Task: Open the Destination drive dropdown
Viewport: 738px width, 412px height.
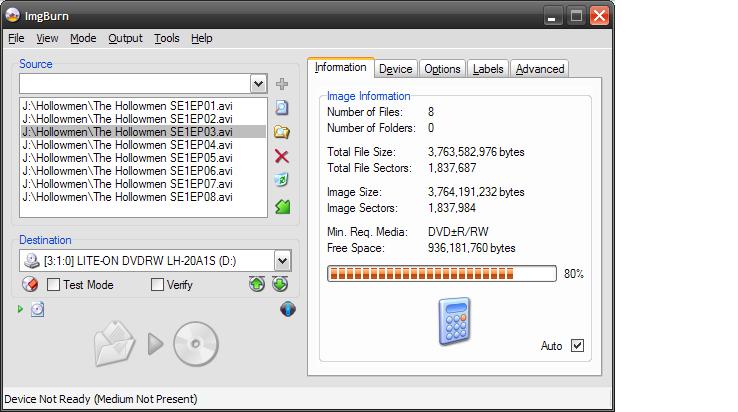Action: [282, 260]
